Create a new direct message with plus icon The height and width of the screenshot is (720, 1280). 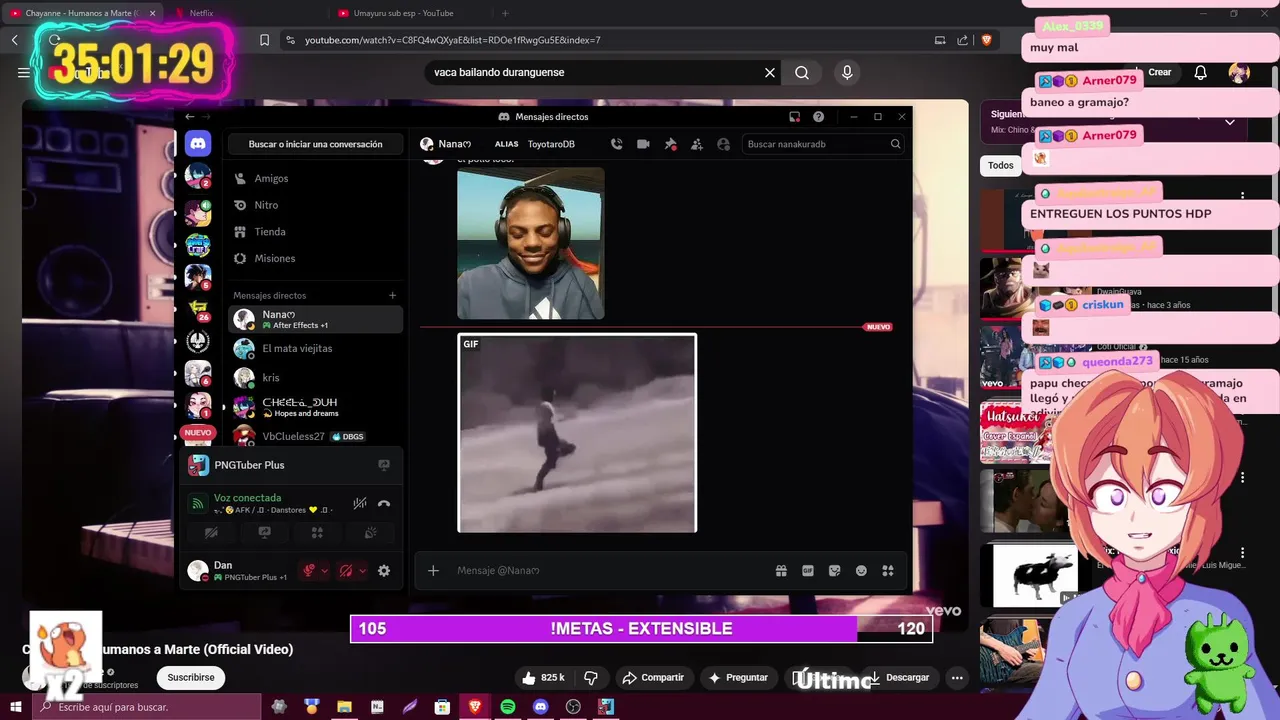(392, 295)
